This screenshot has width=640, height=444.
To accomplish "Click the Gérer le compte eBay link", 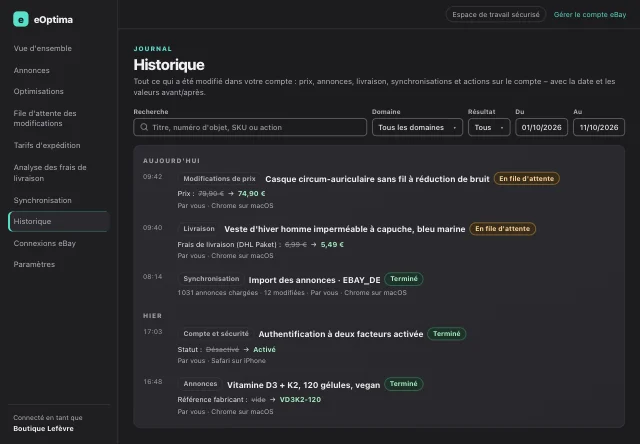I will (590, 15).
